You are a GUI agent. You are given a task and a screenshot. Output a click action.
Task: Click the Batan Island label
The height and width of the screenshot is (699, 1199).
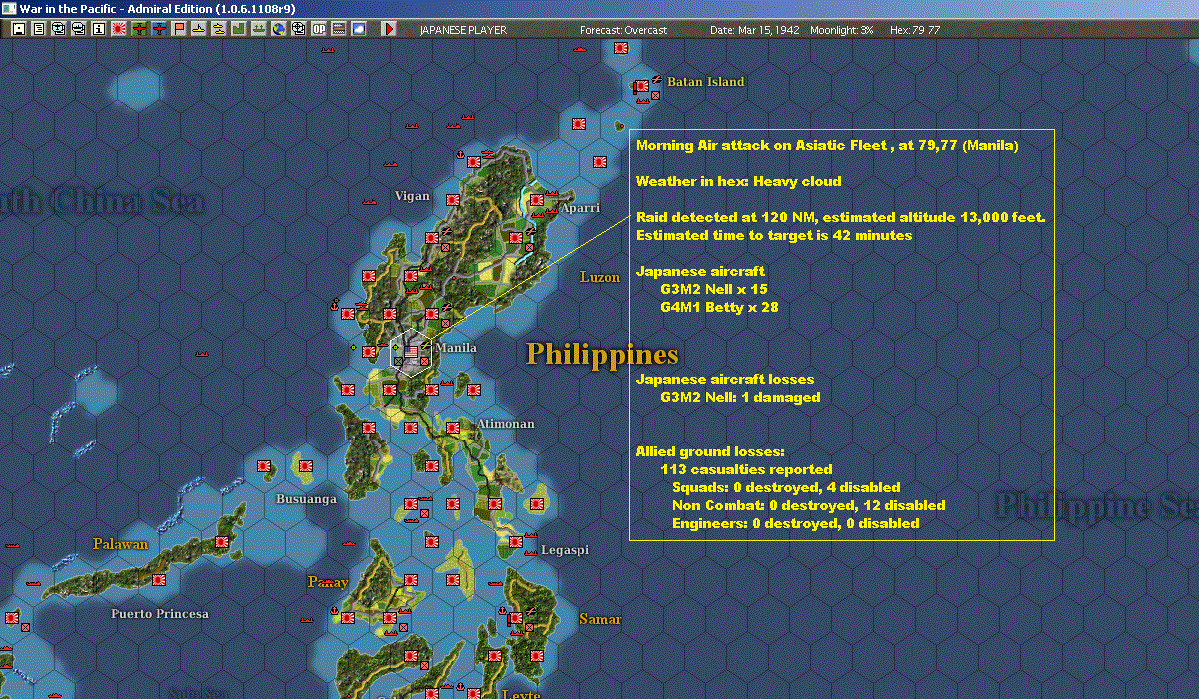coord(705,82)
